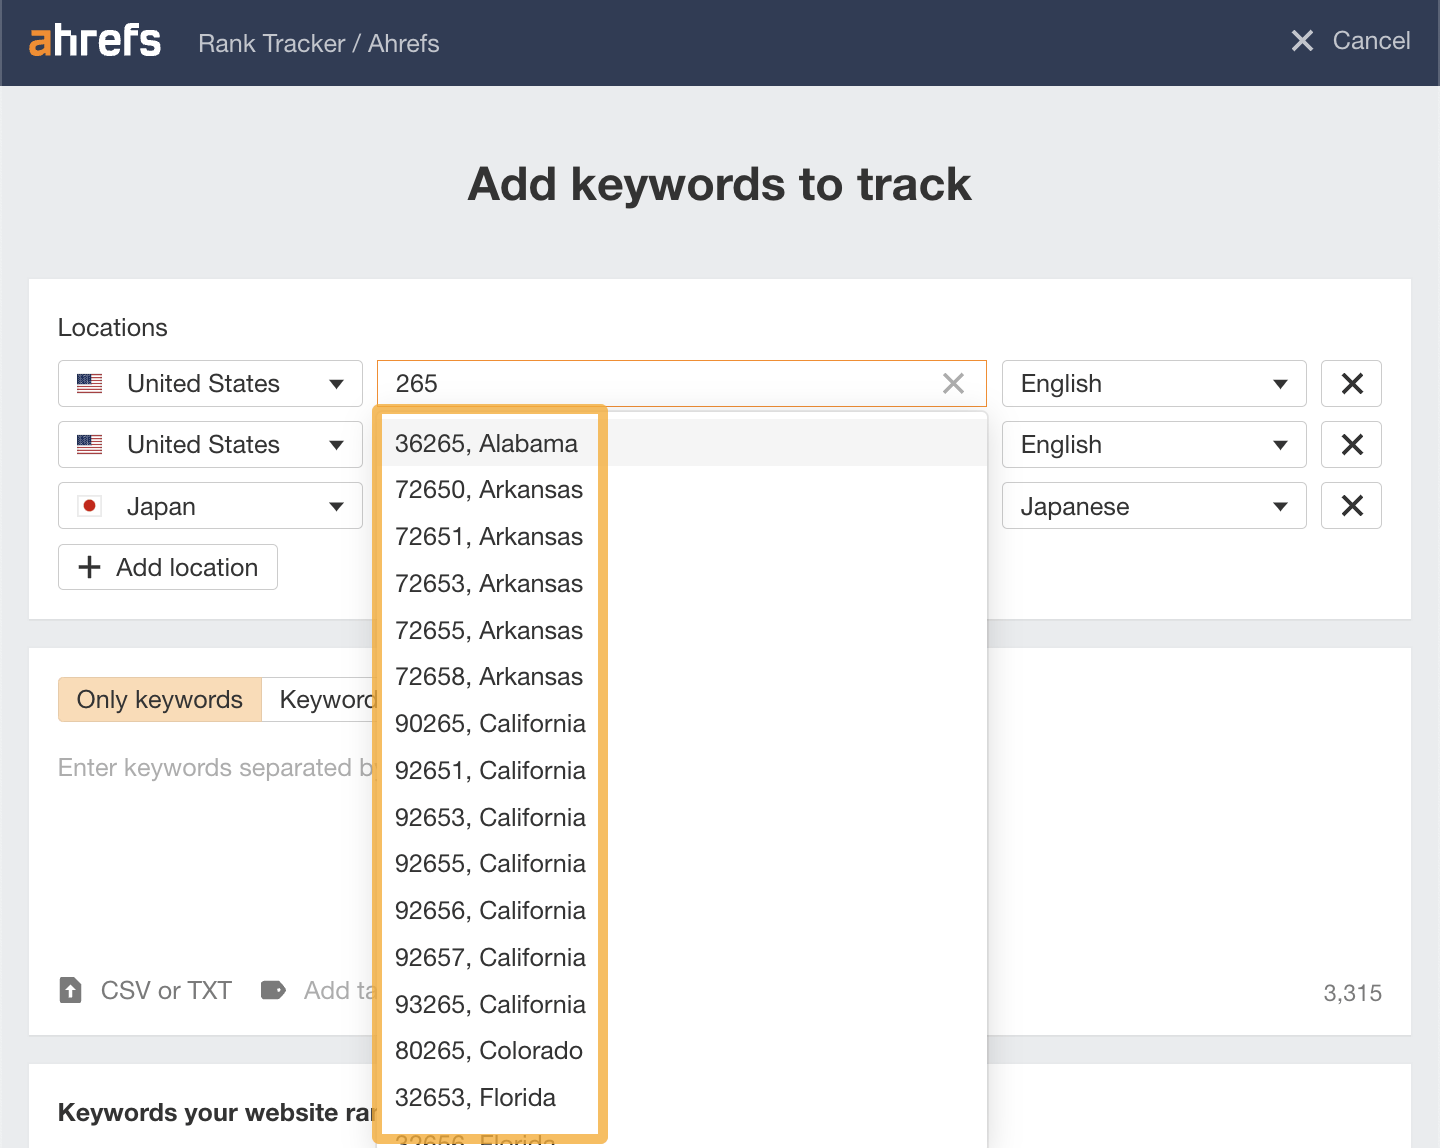Click the Add location button
Viewport: 1440px width, 1148px height.
[167, 567]
